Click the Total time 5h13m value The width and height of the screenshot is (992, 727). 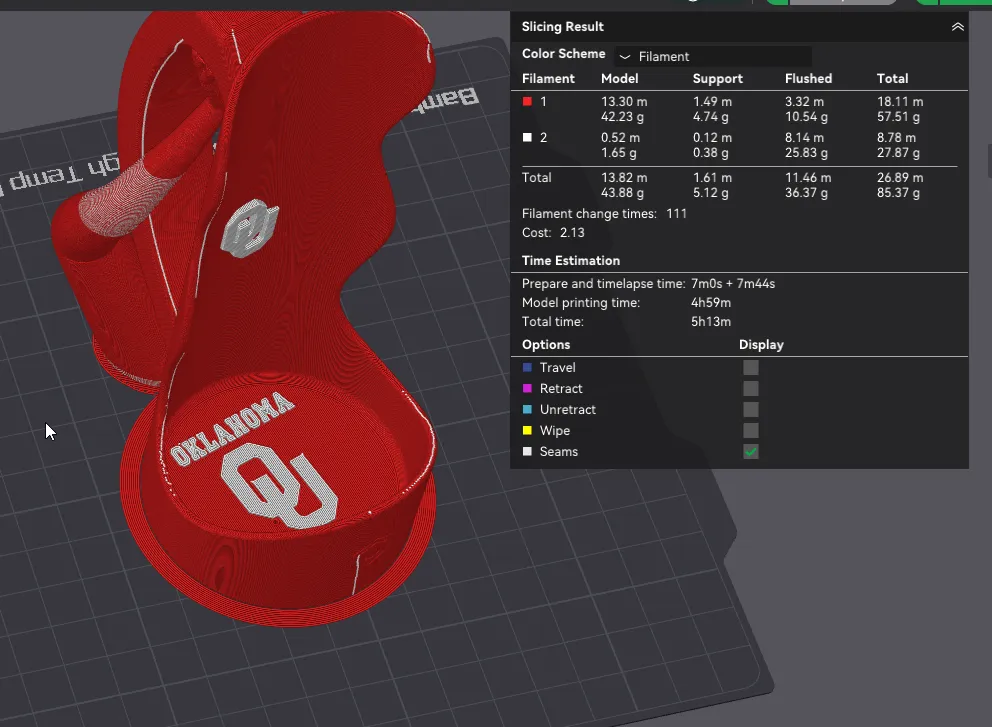[x=710, y=321]
